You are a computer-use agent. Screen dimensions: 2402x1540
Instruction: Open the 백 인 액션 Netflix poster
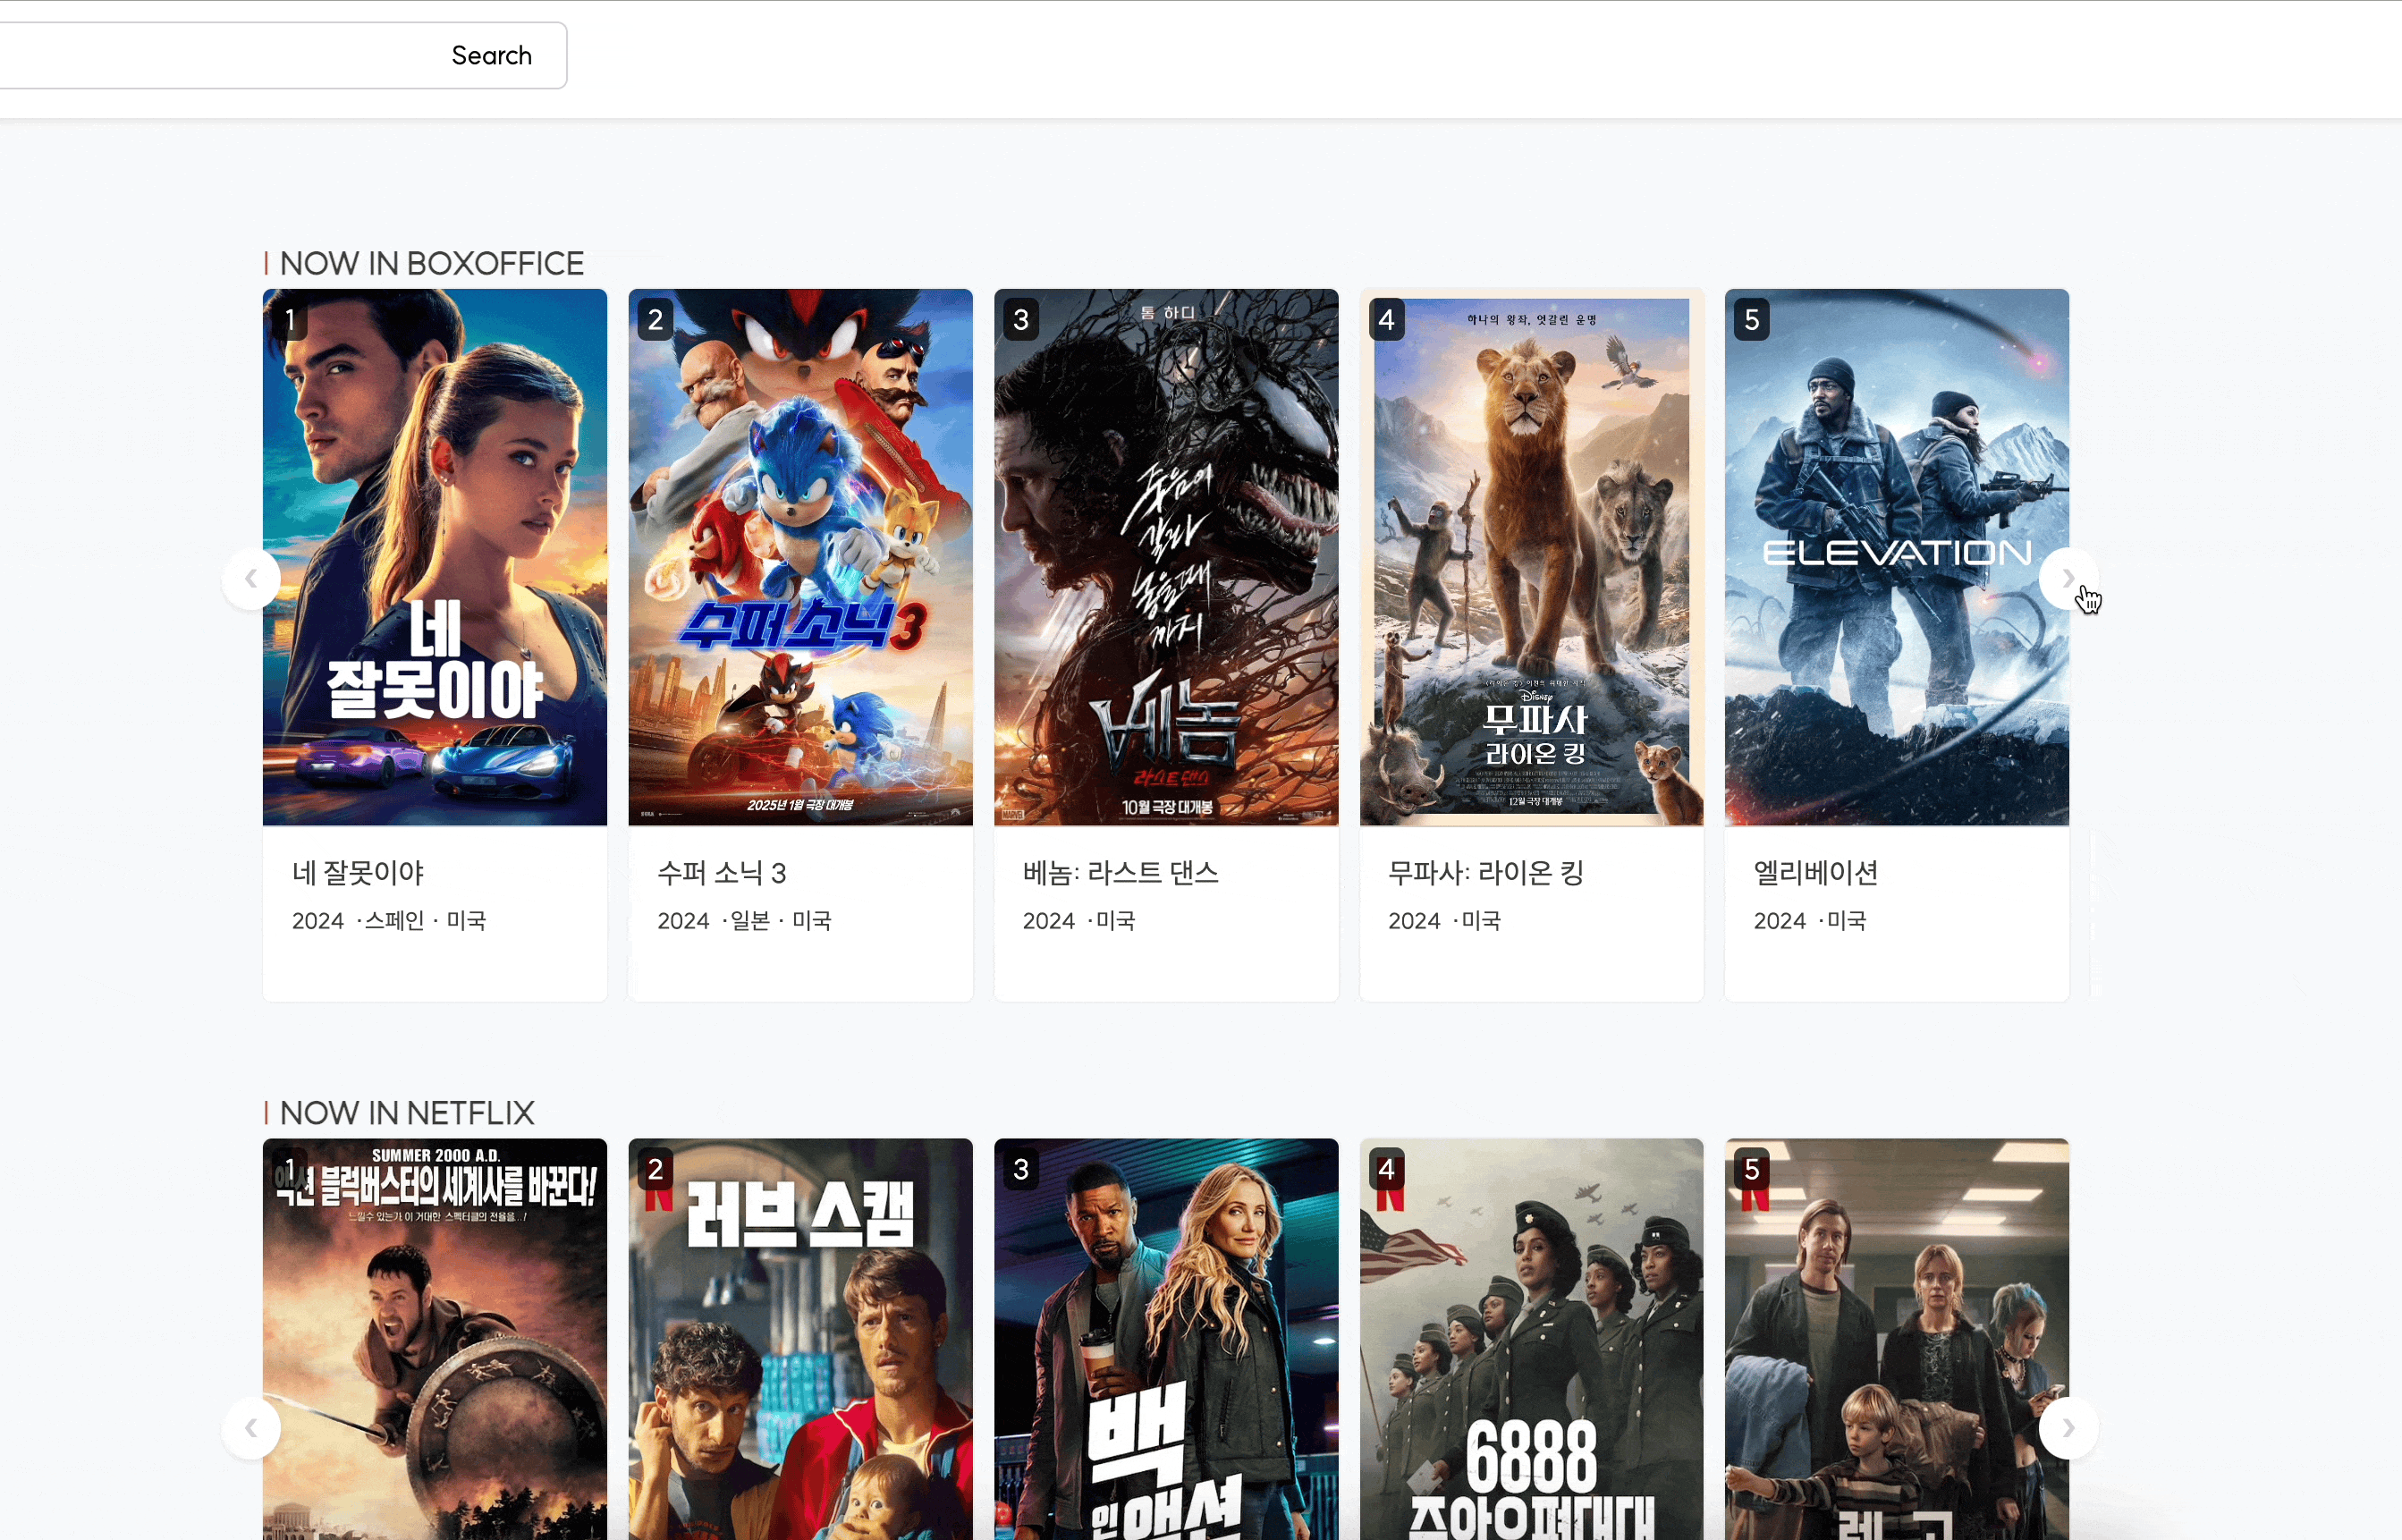1165,1340
